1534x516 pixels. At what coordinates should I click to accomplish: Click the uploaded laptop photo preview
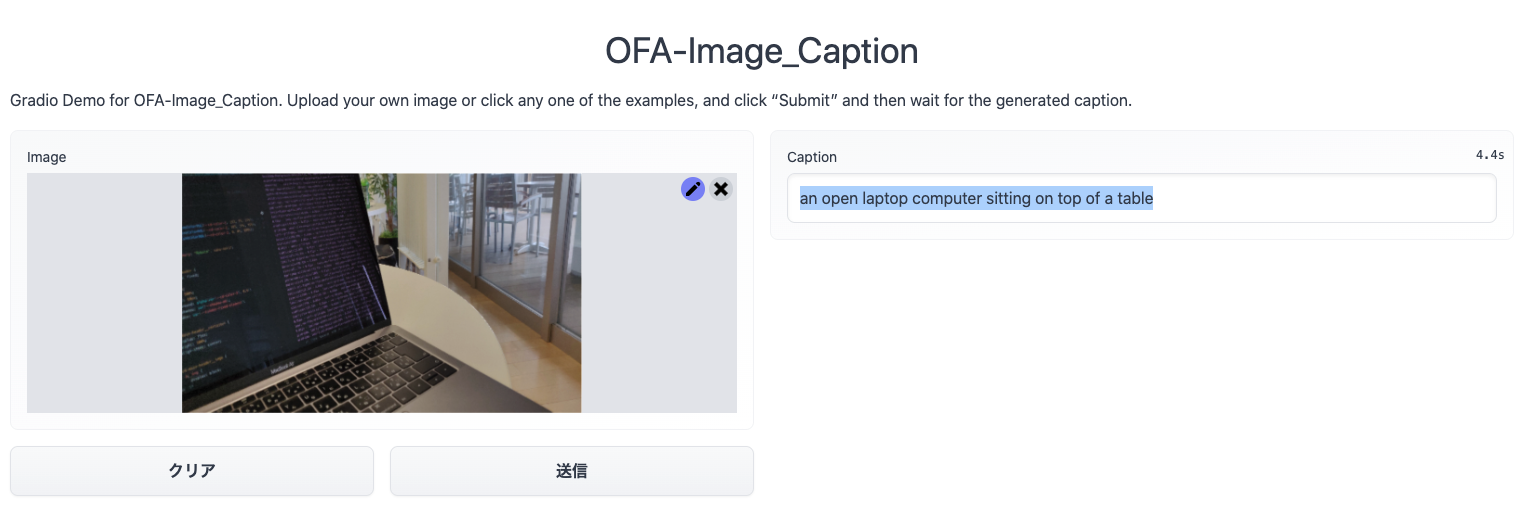click(x=381, y=292)
